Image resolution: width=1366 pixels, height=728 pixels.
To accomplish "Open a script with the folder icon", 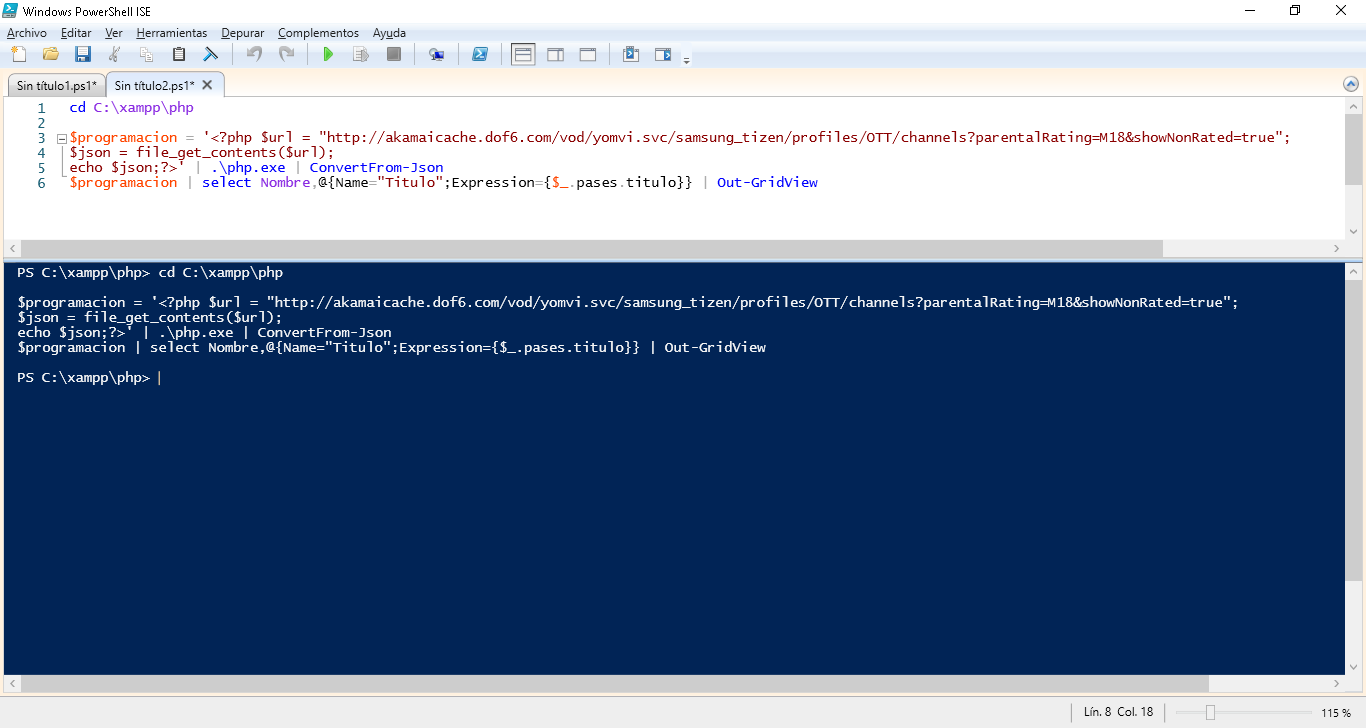I will [x=51, y=54].
